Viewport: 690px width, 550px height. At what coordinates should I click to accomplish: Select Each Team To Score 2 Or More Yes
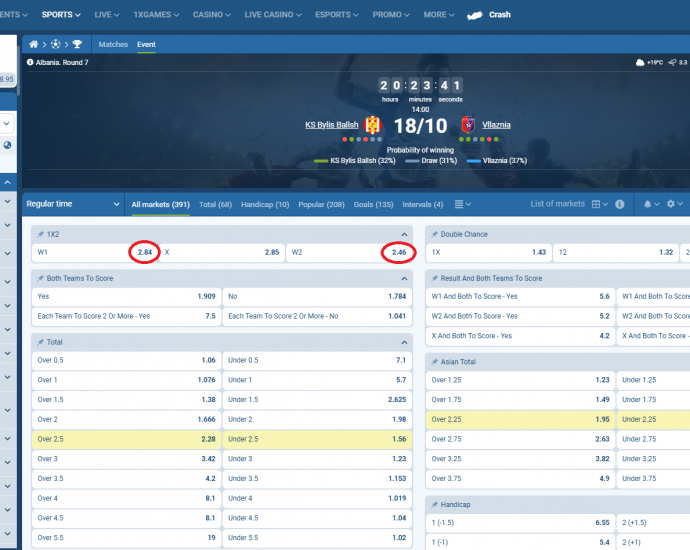(x=126, y=316)
